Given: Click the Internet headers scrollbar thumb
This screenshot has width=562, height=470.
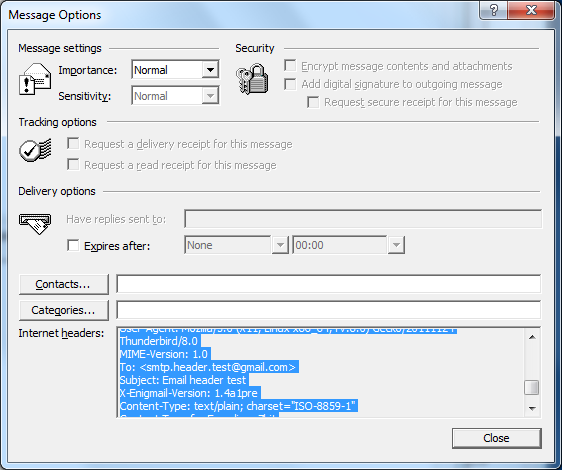Looking at the screenshot, I should (x=532, y=388).
